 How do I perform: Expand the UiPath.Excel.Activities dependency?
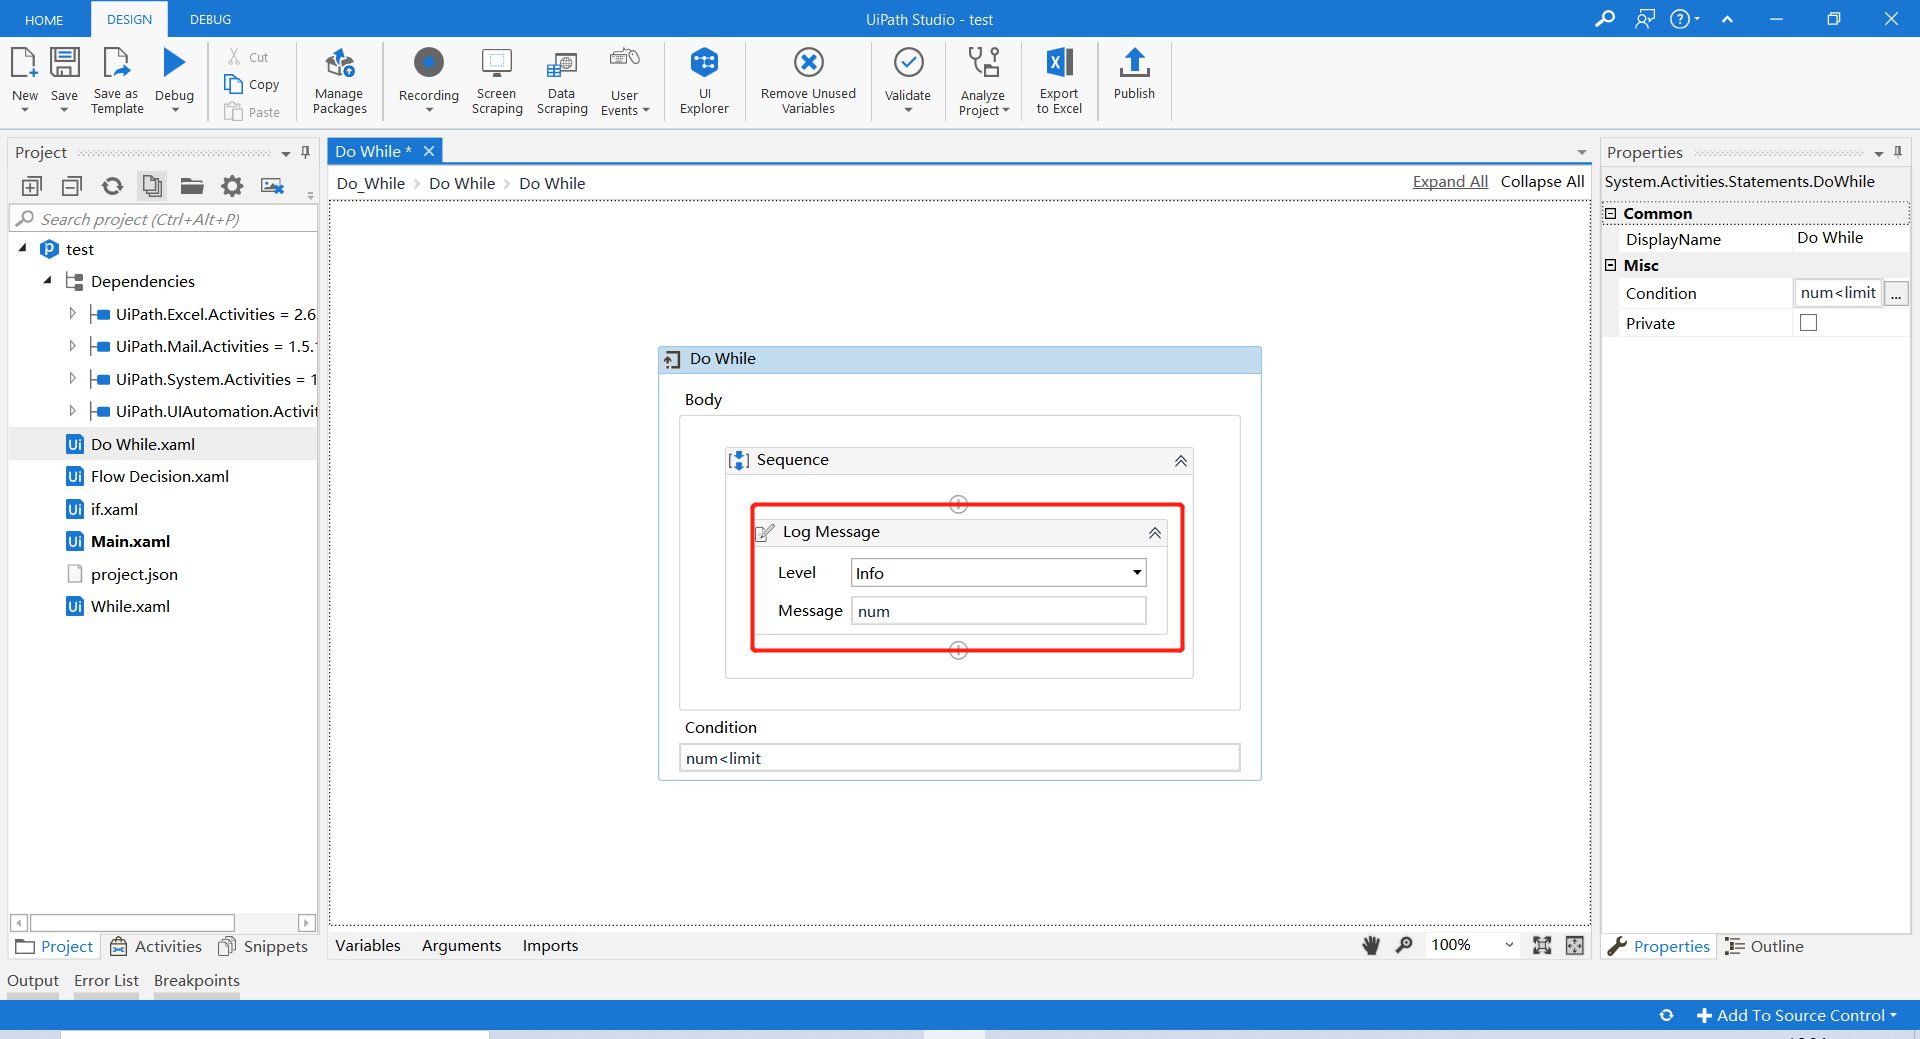[x=72, y=313]
